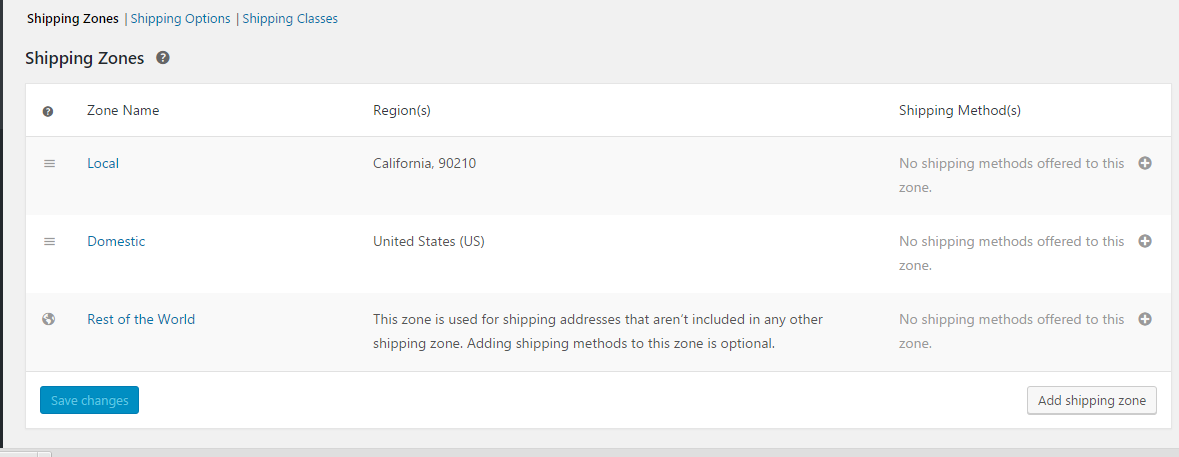Click Shipping Method(s) column header
This screenshot has height=457, width=1179.
(959, 110)
